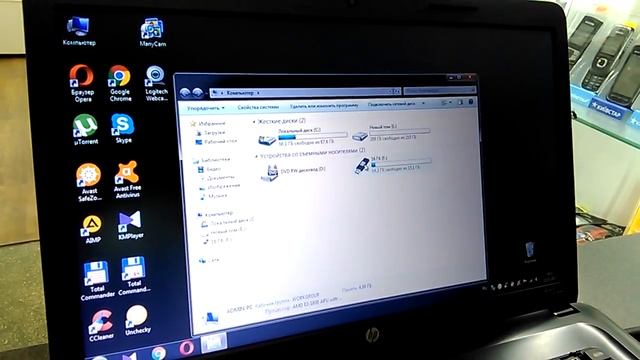
Task: Open Локальный диск (C:) drive icon
Action: pos(267,140)
